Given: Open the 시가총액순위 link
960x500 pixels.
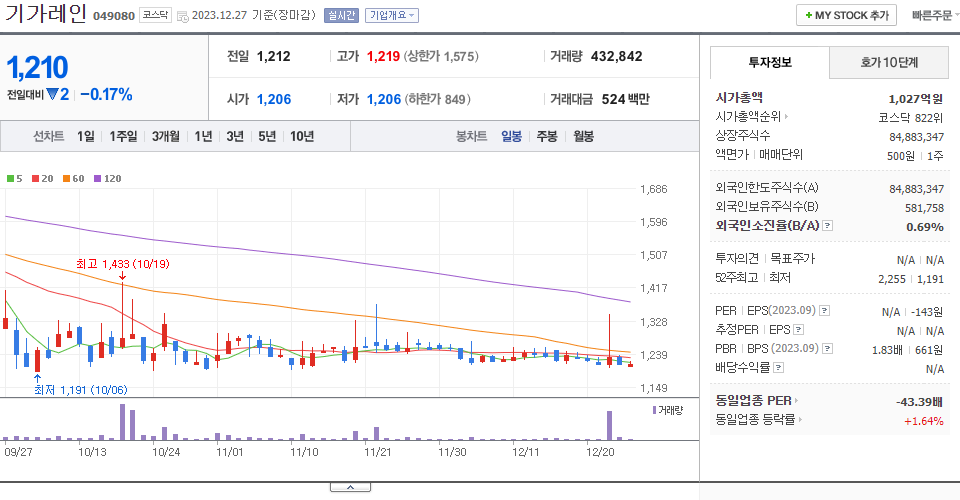Looking at the screenshot, I should tap(751, 116).
